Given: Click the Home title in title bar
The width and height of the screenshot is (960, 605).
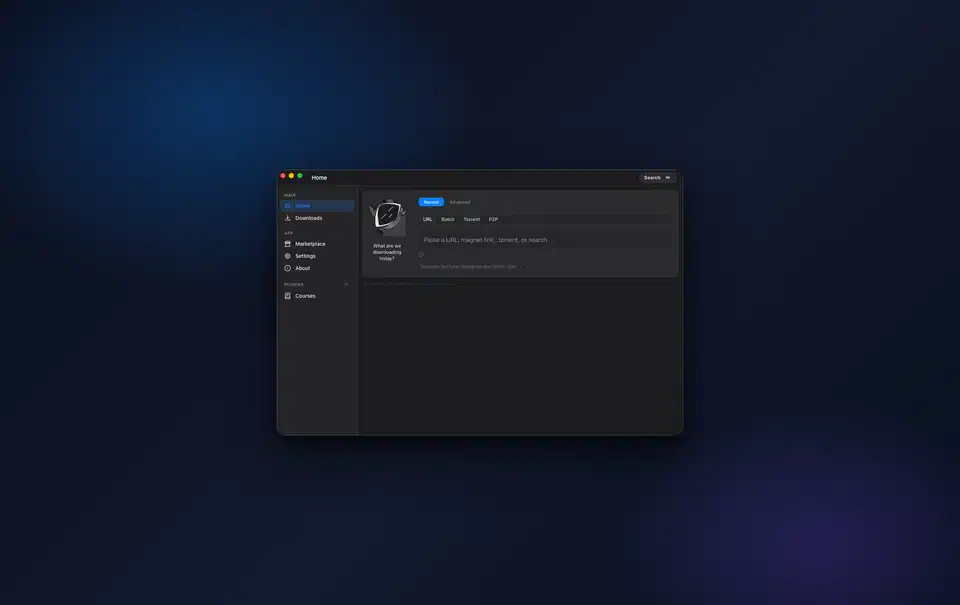Looking at the screenshot, I should click(x=319, y=178).
